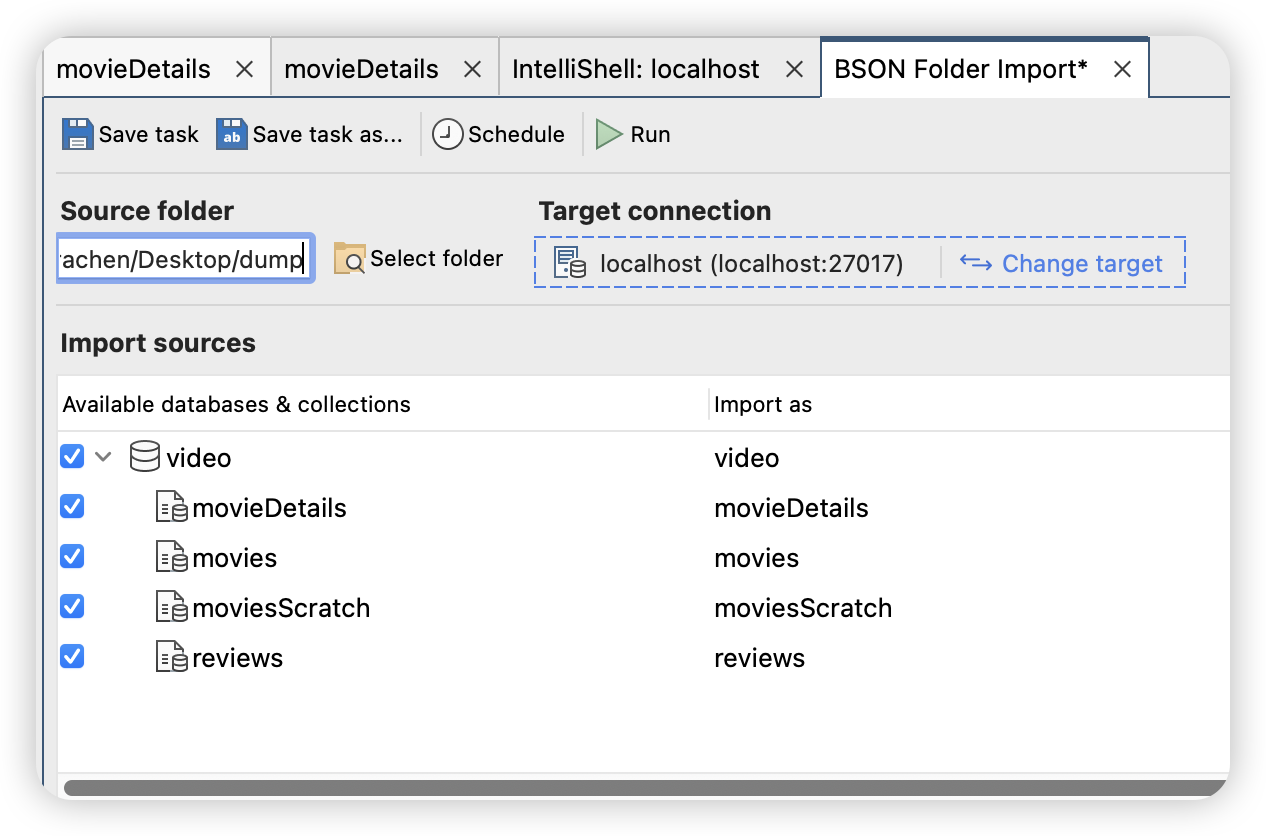Click the double-arrow Change target icon
This screenshot has height=836, width=1266.
click(975, 263)
